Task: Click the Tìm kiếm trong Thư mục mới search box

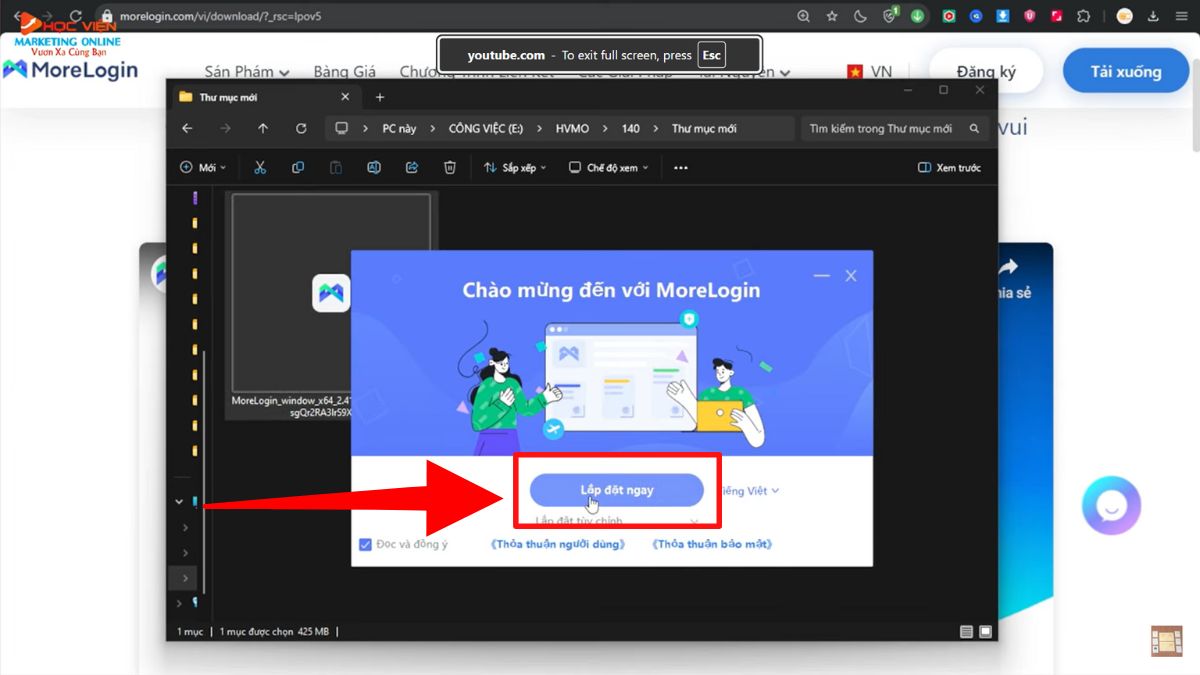Action: (x=894, y=129)
